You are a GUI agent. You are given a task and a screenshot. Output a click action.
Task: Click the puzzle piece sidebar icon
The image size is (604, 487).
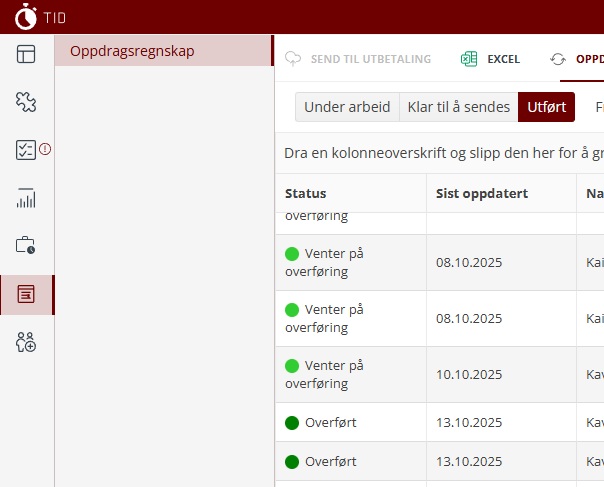coord(26,102)
